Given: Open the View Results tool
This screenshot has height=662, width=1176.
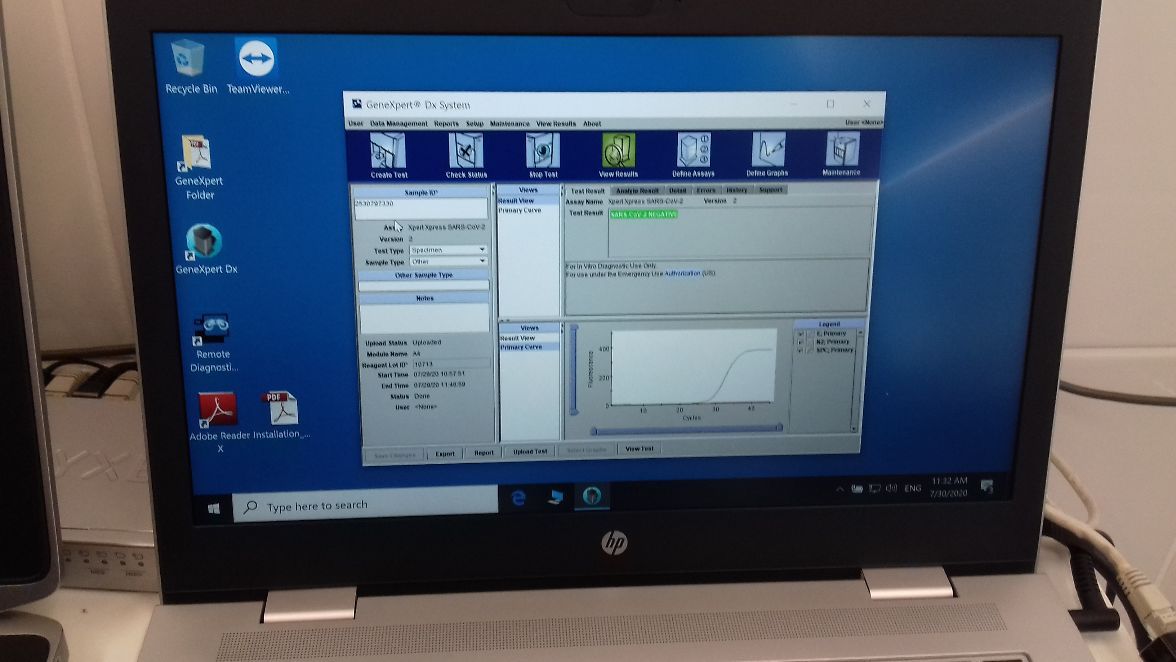Looking at the screenshot, I should coord(618,154).
